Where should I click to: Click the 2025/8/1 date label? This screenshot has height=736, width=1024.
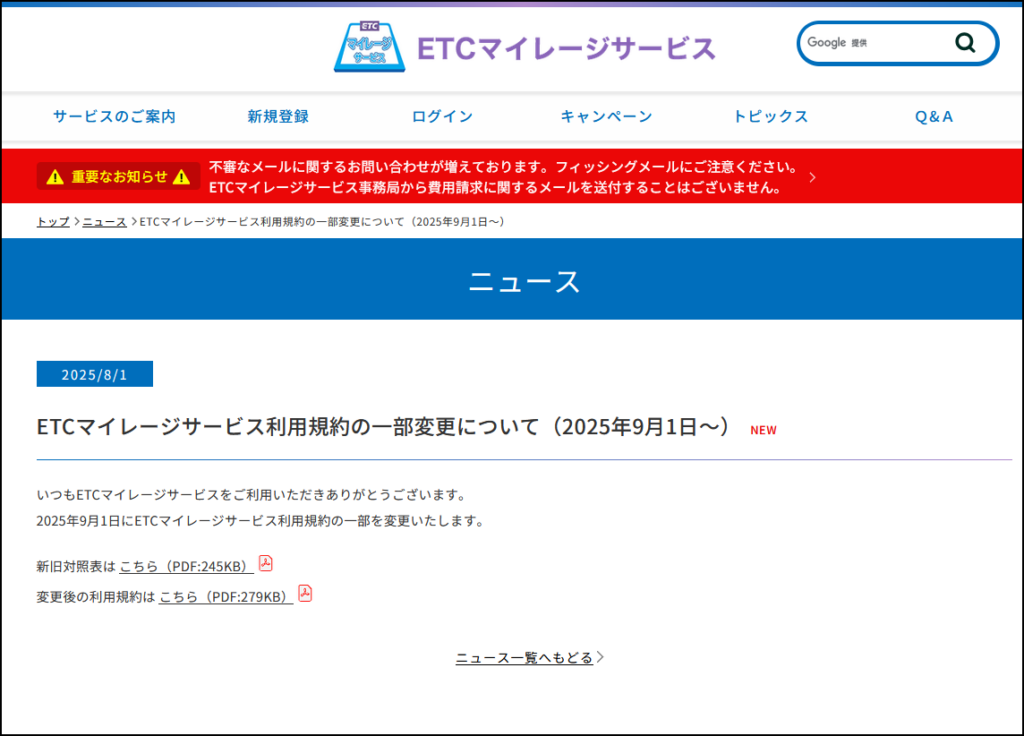point(95,374)
